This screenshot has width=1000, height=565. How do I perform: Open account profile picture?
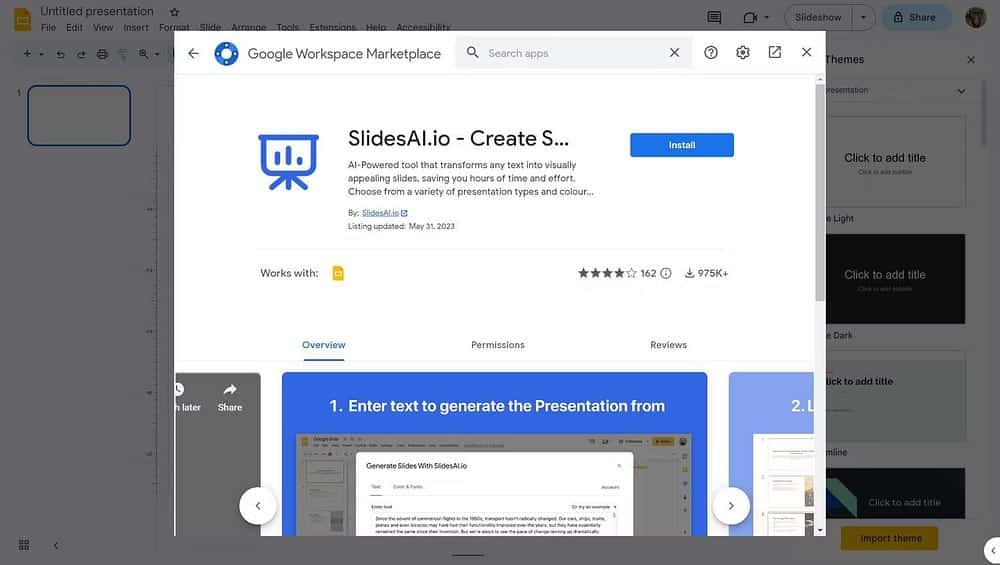(x=975, y=17)
